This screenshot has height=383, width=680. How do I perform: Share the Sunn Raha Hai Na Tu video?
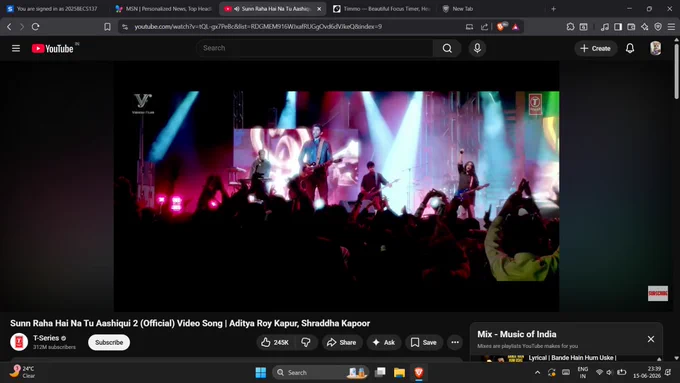pyautogui.click(x=342, y=342)
